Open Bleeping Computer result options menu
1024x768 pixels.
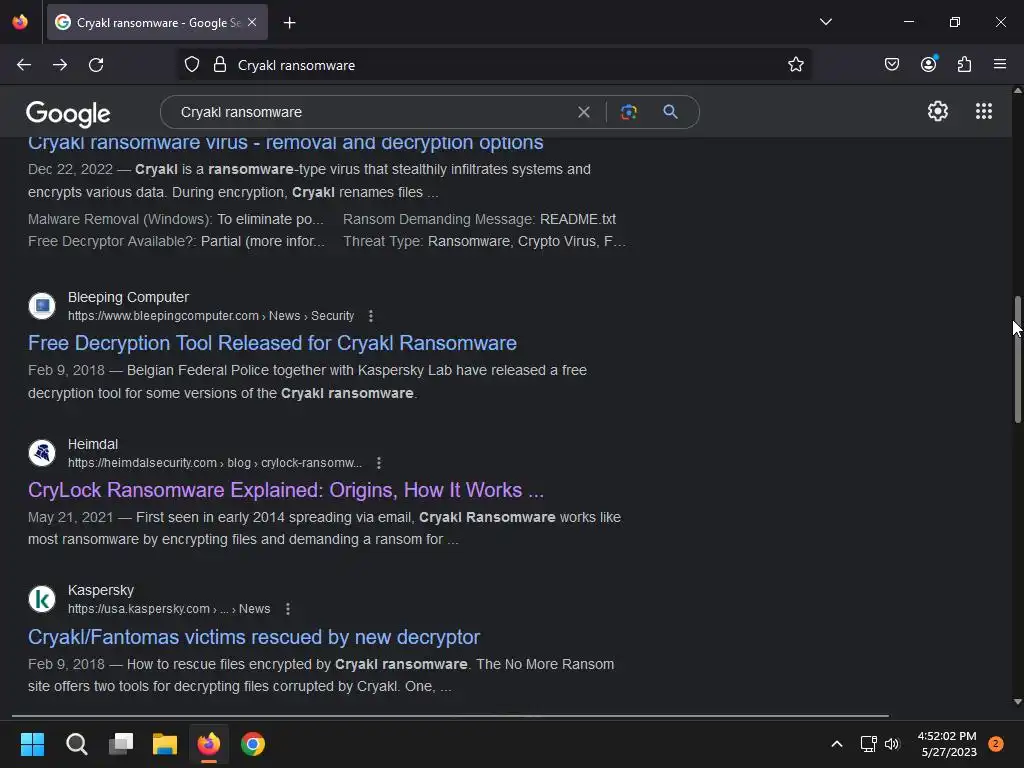[371, 316]
